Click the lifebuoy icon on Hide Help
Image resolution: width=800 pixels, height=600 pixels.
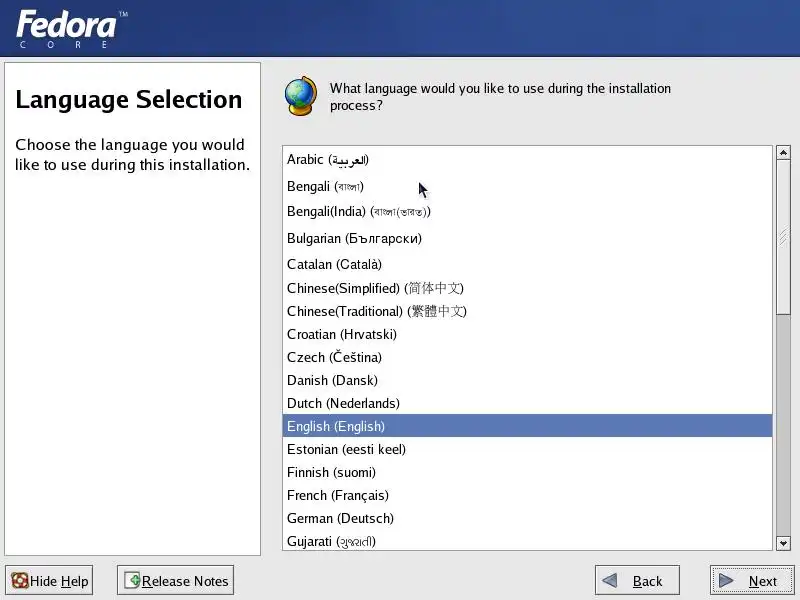coord(19,581)
